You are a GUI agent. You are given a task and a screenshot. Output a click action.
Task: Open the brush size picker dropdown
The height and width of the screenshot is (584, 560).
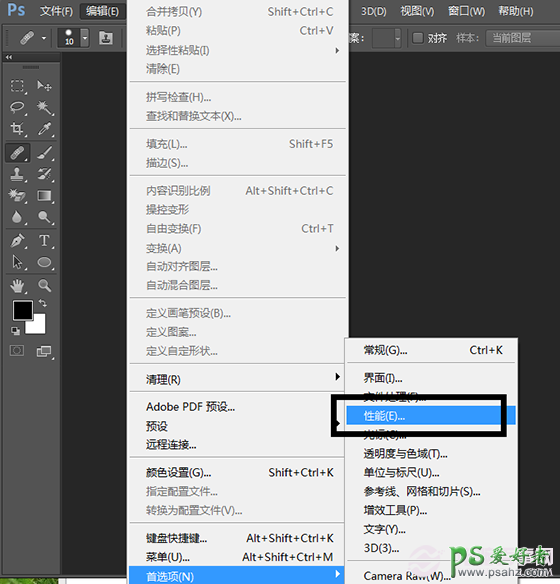pyautogui.click(x=85, y=38)
